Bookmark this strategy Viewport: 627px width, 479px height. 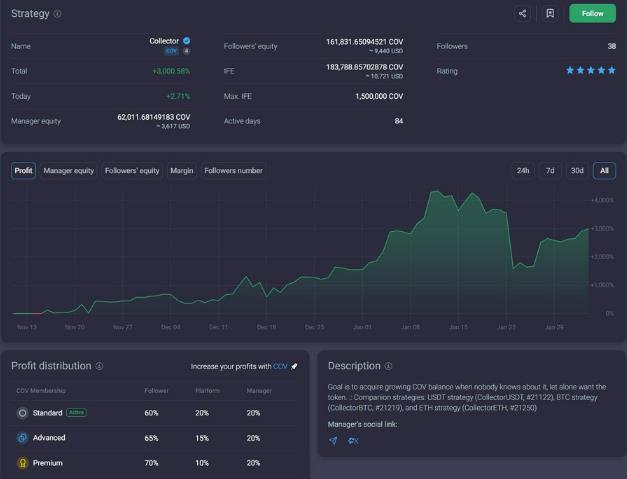pos(550,13)
